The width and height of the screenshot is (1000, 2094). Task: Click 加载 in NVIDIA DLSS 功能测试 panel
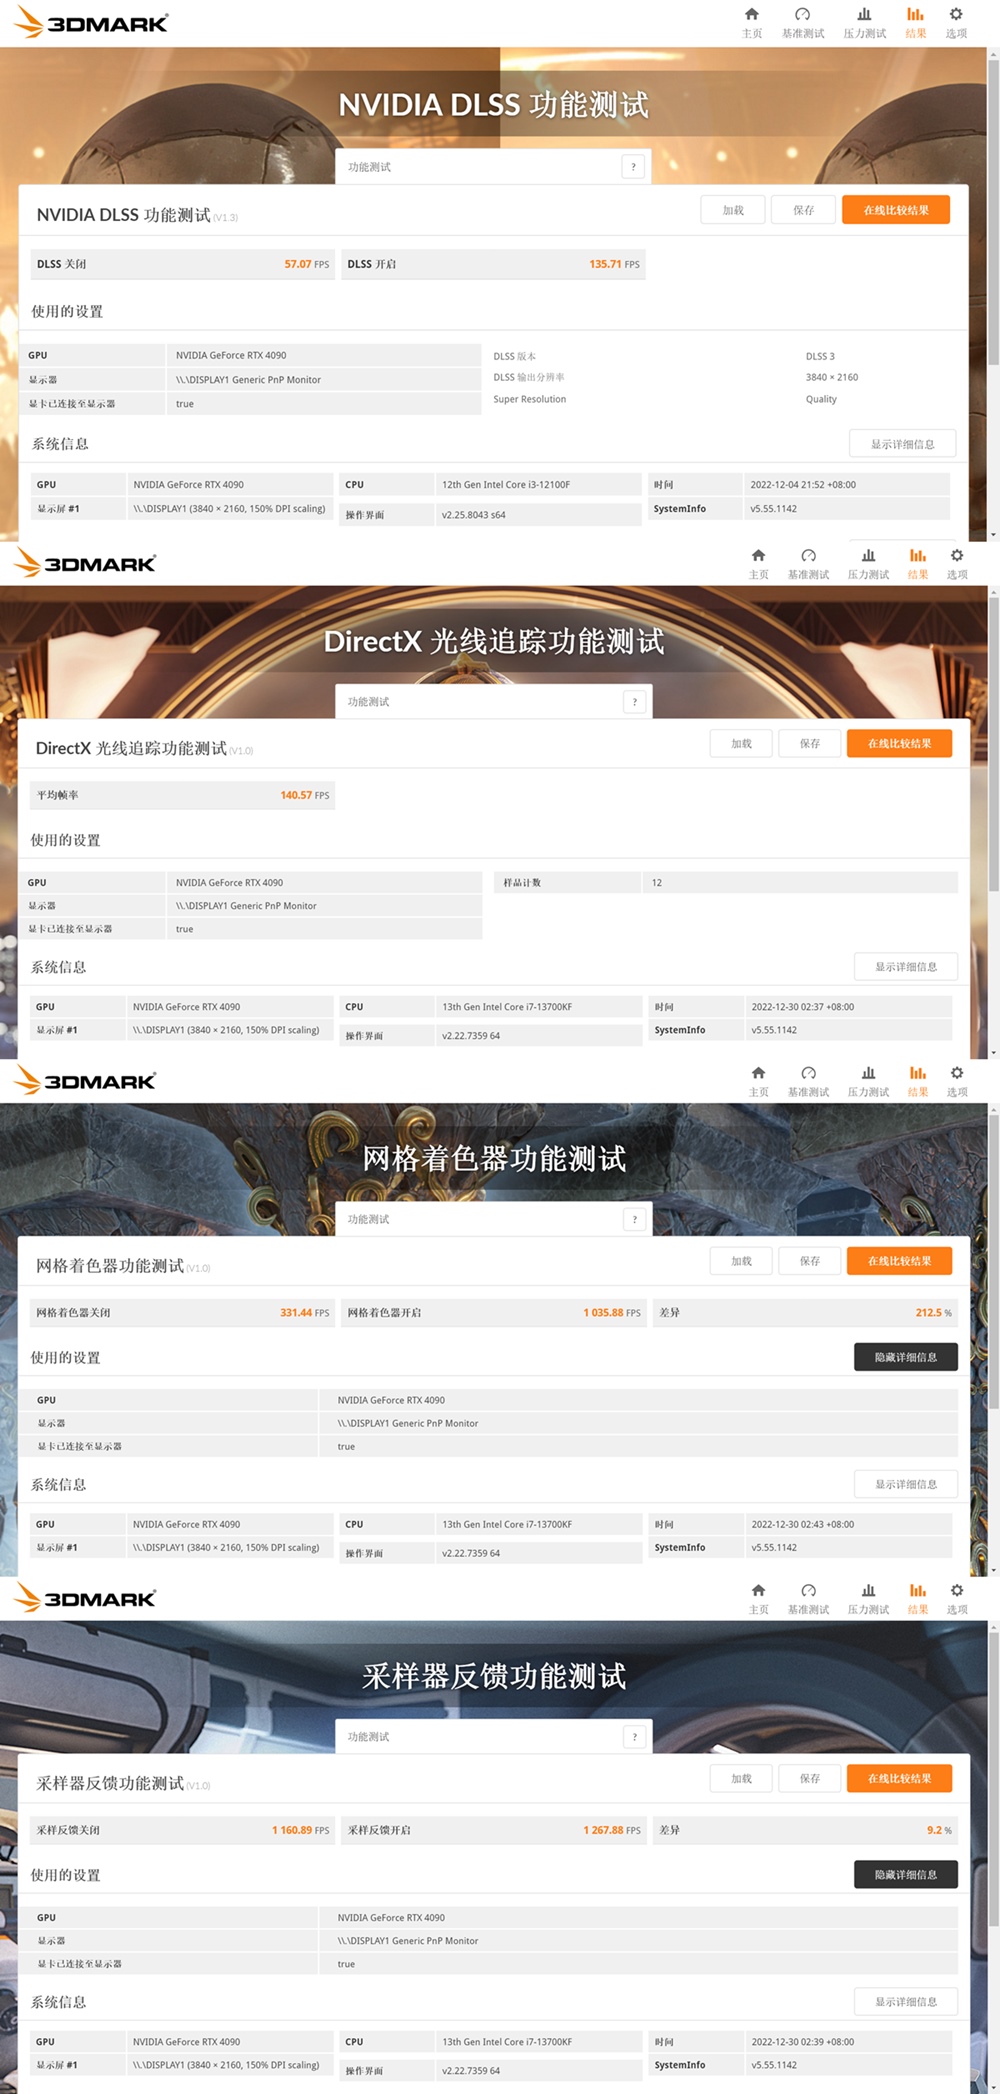point(733,210)
